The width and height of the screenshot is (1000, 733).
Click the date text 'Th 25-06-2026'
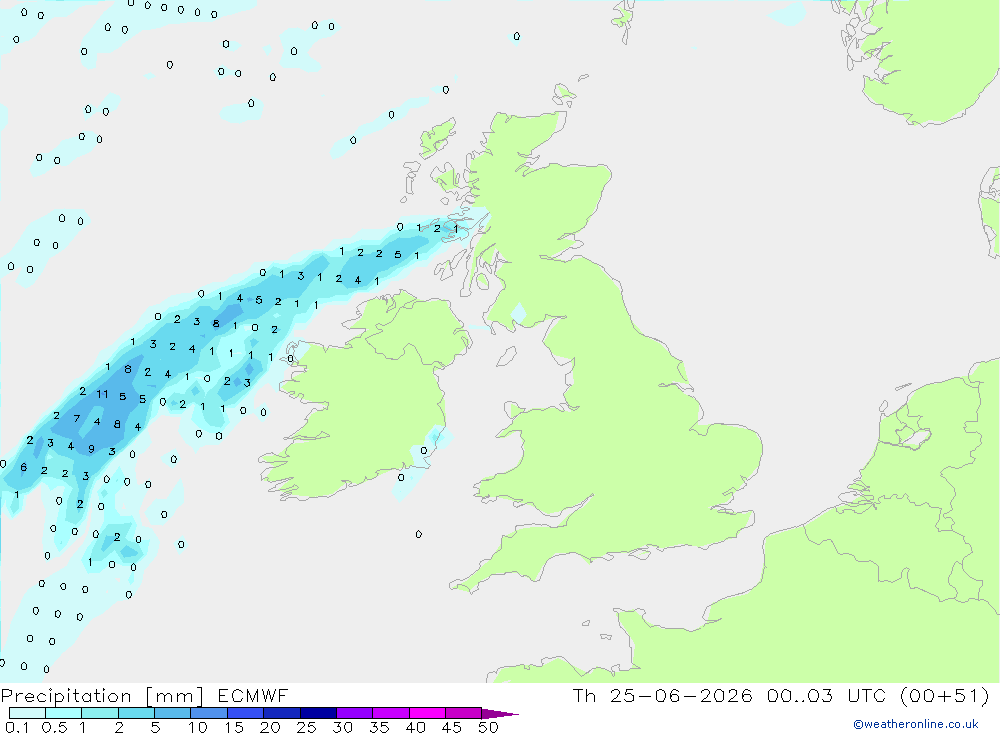coord(662,695)
